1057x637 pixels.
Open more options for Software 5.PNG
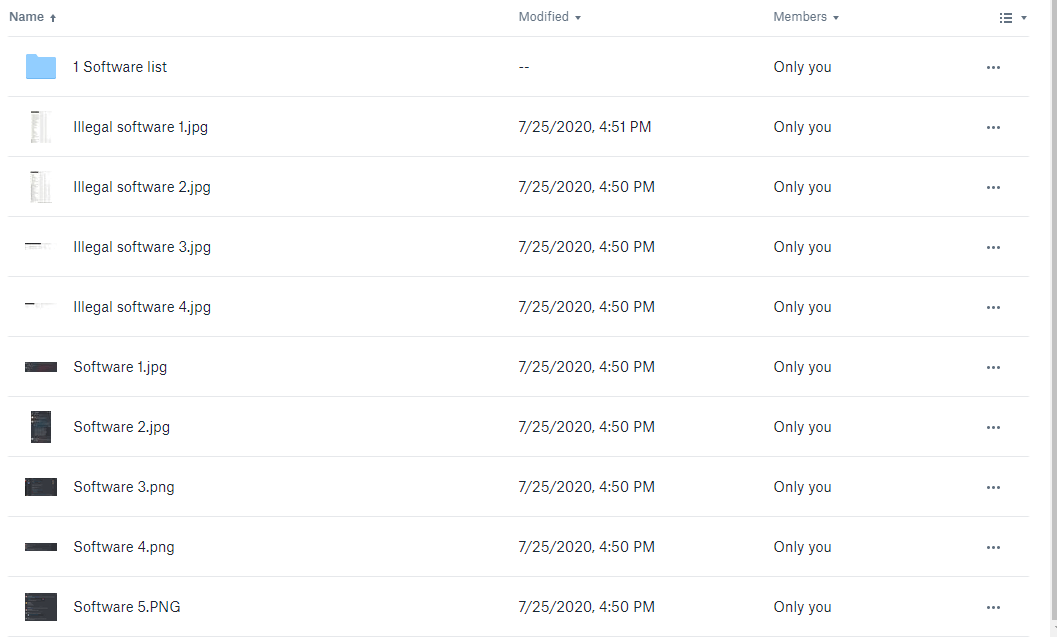[x=993, y=607]
